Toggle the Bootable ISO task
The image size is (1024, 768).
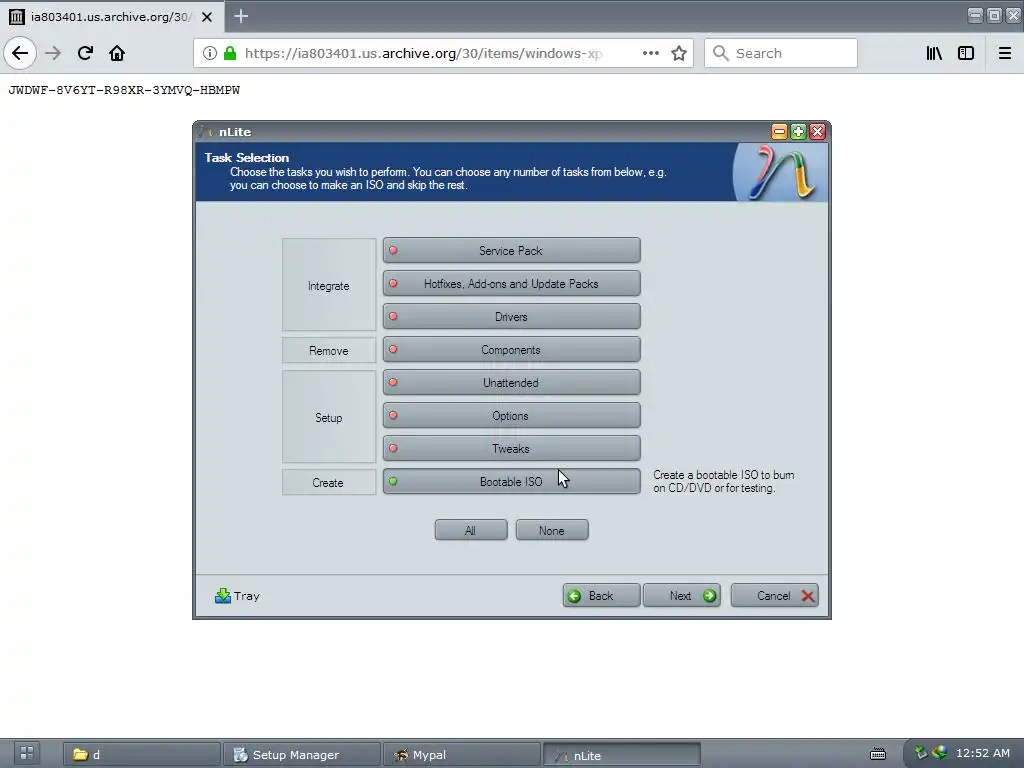pyautogui.click(x=511, y=482)
